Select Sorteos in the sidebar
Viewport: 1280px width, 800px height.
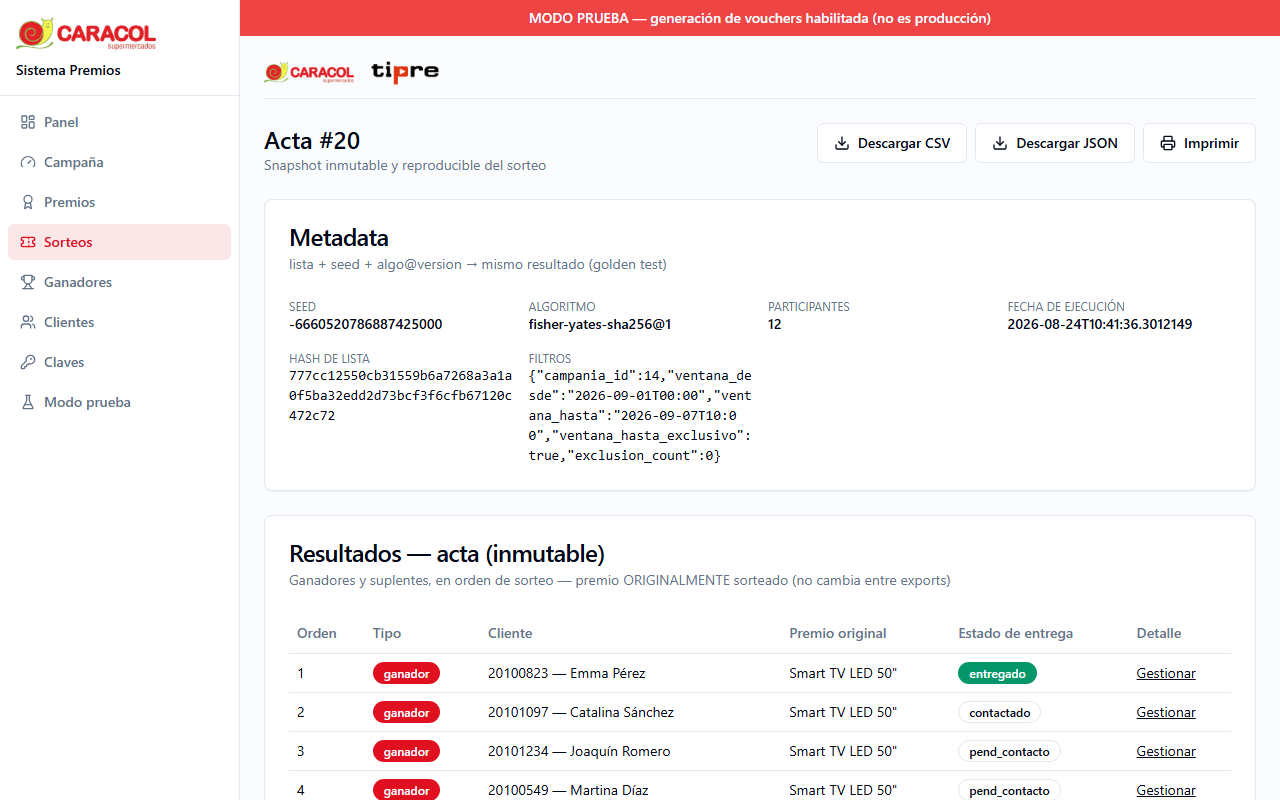[x=119, y=242]
